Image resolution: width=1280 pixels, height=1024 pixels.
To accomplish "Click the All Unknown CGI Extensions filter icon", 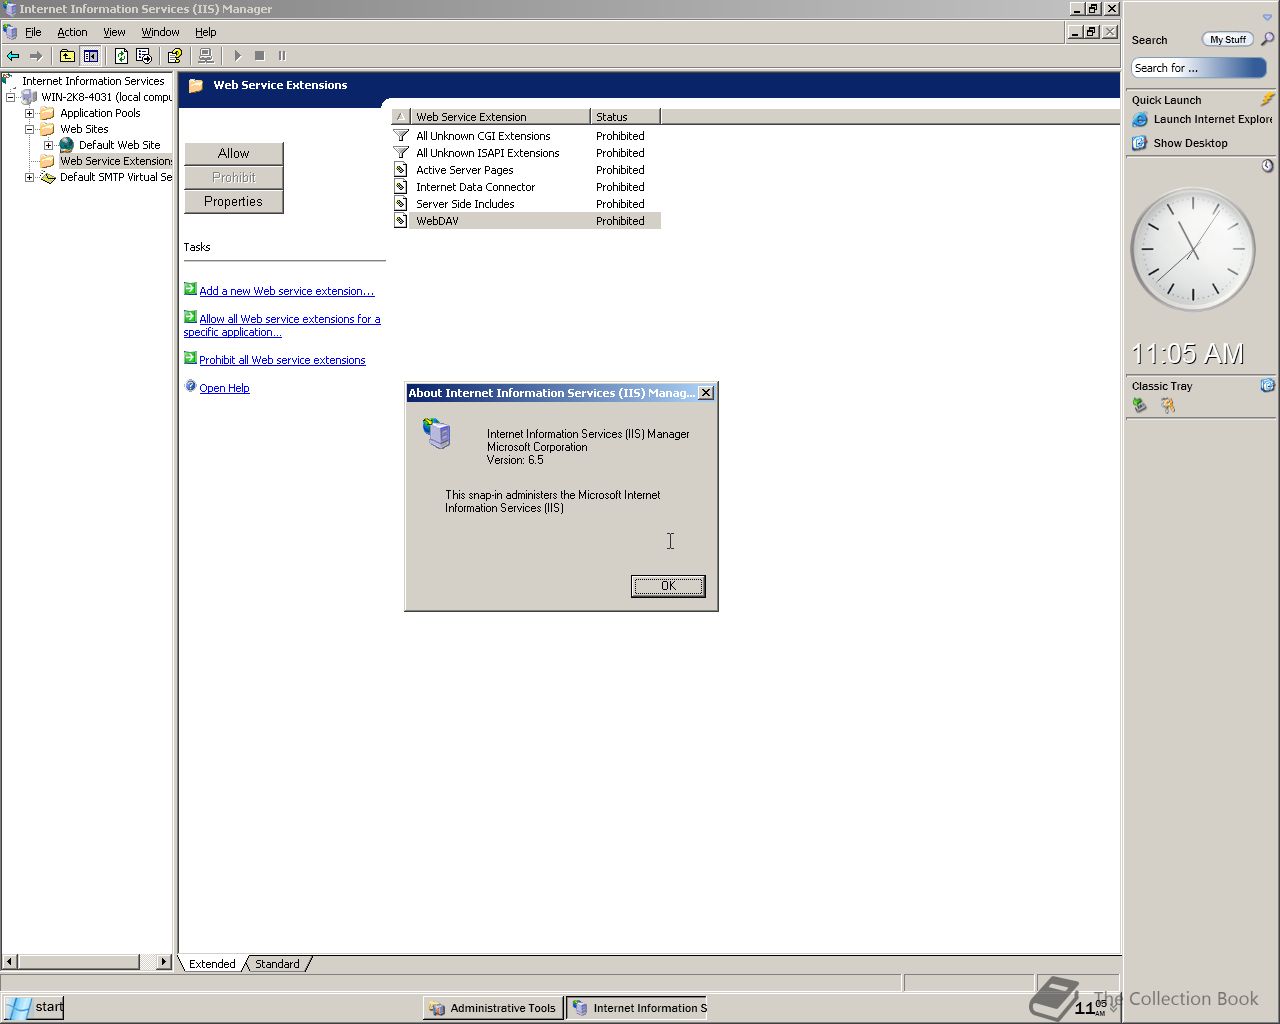I will (x=401, y=136).
